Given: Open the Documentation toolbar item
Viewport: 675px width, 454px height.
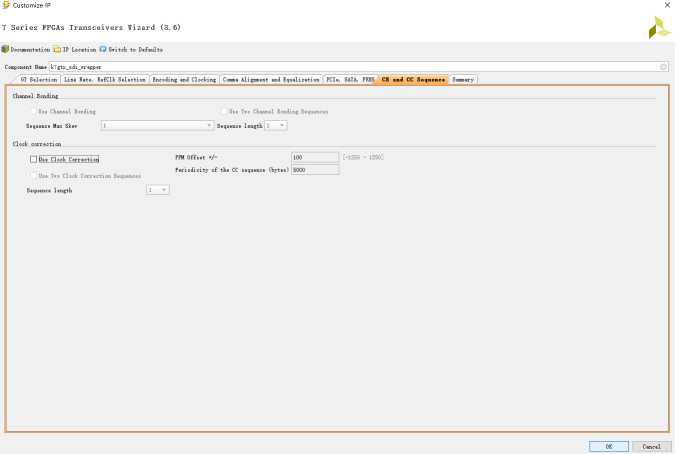Looking at the screenshot, I should point(26,49).
